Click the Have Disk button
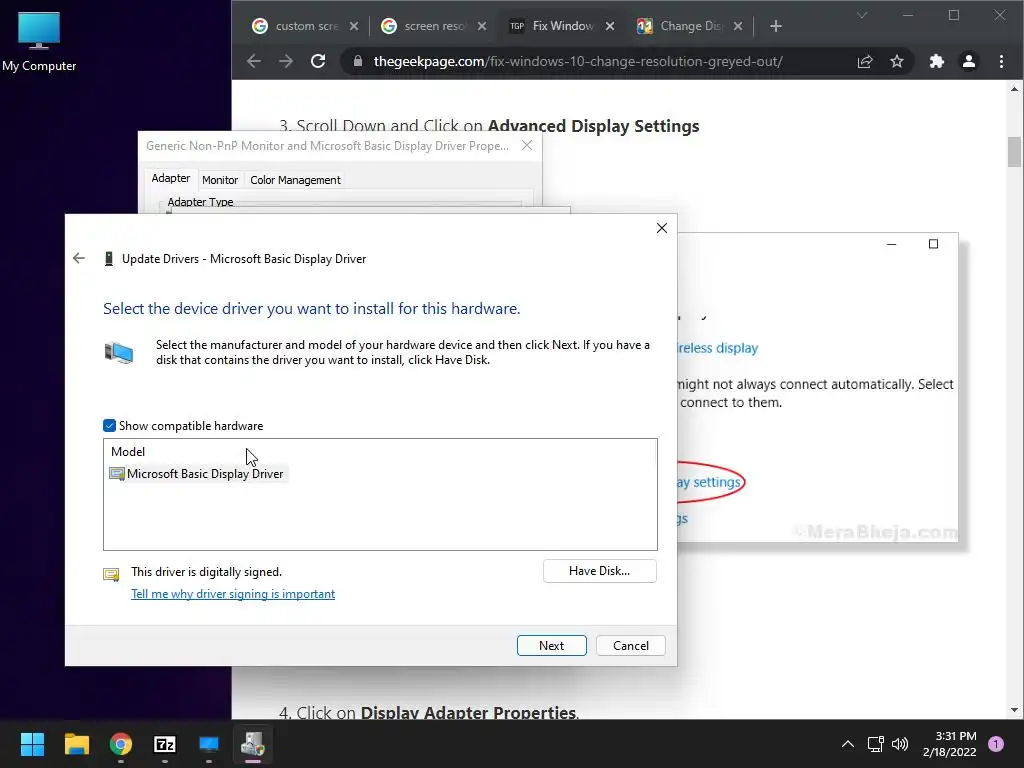This screenshot has width=1024, height=768. click(x=600, y=571)
